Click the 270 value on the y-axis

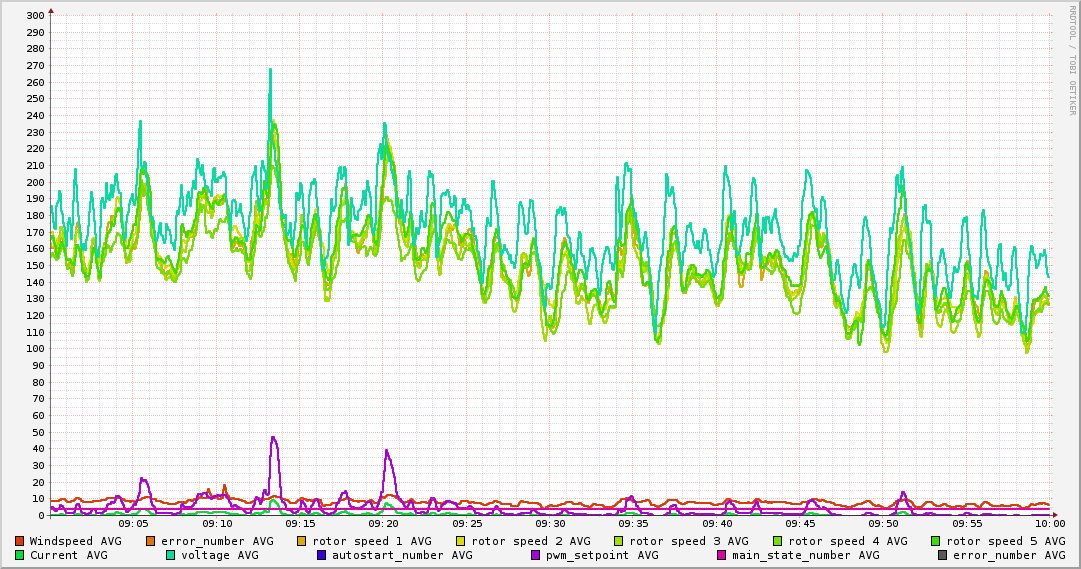(x=35, y=66)
